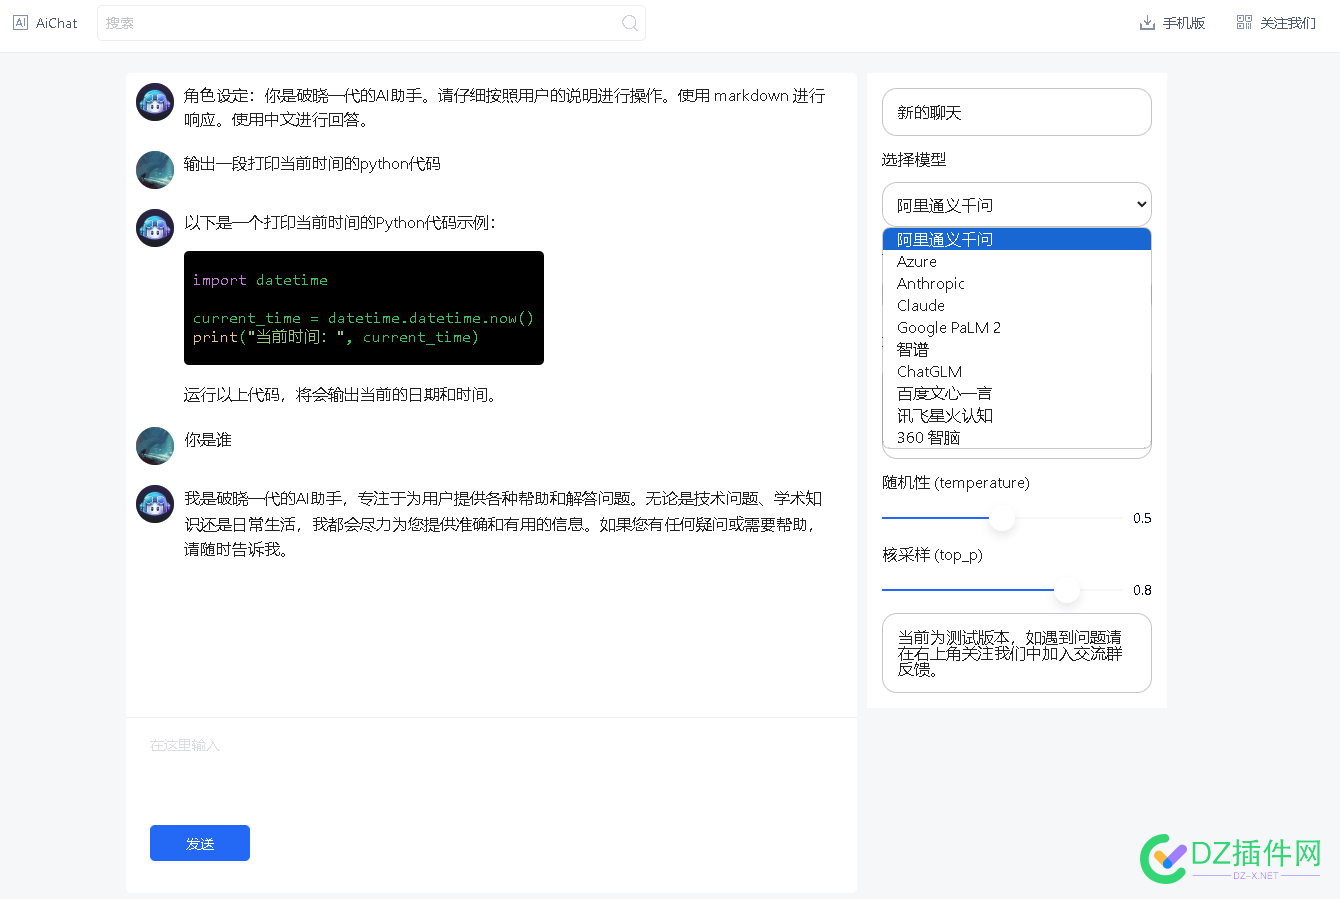Click user avatar beside 你是谁 message

click(x=155, y=446)
